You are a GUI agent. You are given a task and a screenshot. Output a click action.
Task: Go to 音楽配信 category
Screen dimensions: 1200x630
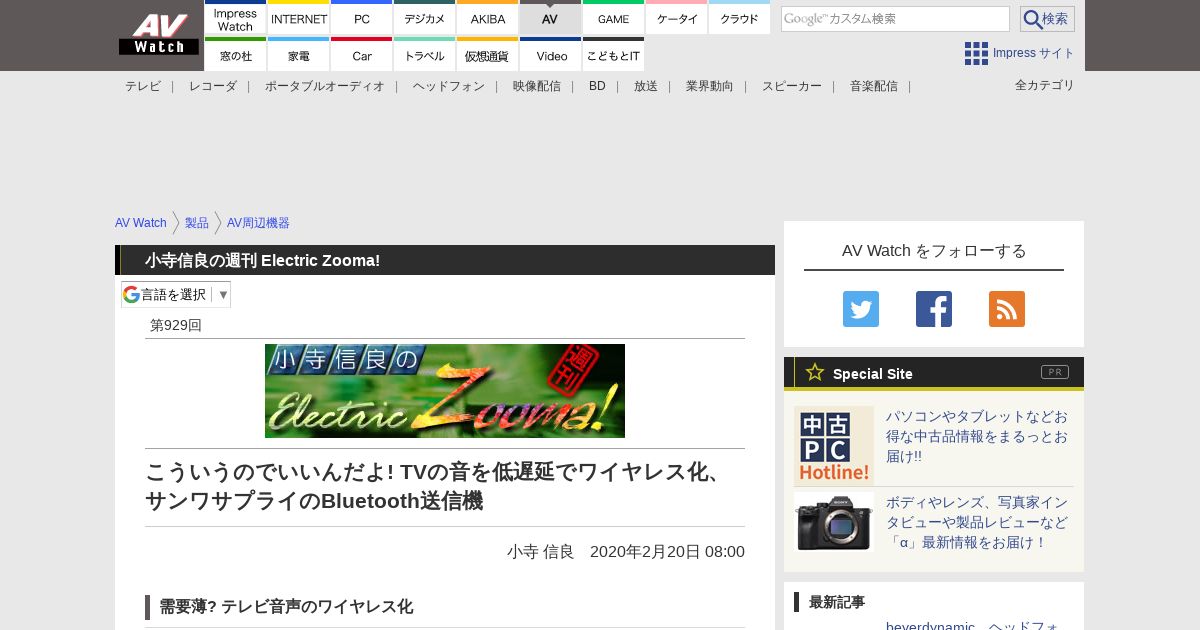[874, 86]
